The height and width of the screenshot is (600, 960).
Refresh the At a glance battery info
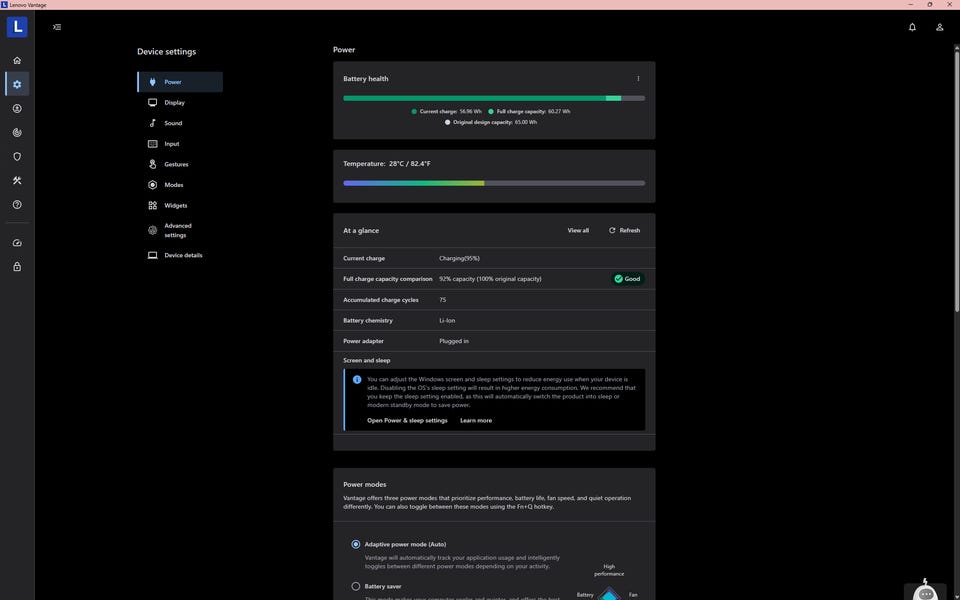[x=624, y=230]
